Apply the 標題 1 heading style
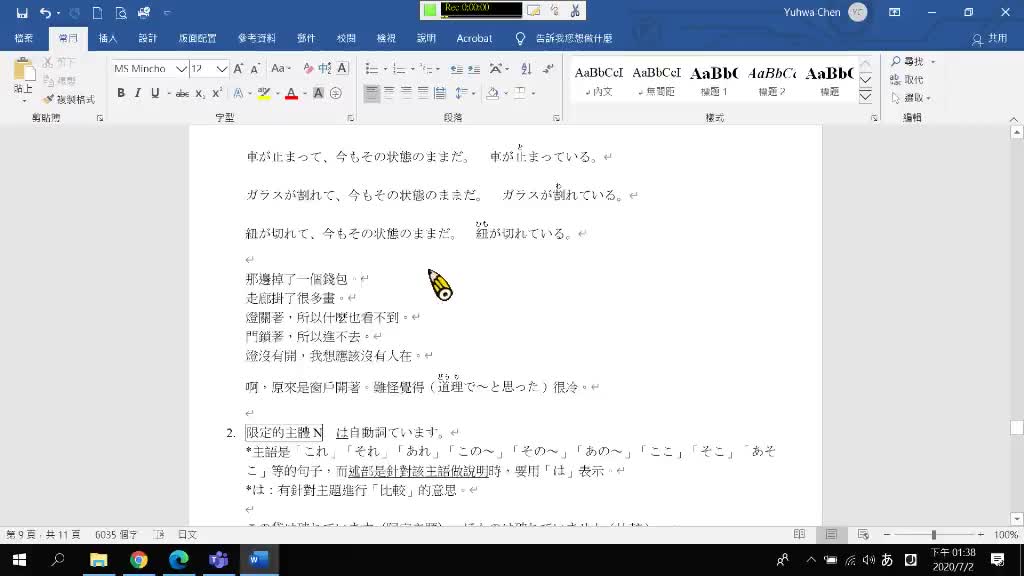 714,81
